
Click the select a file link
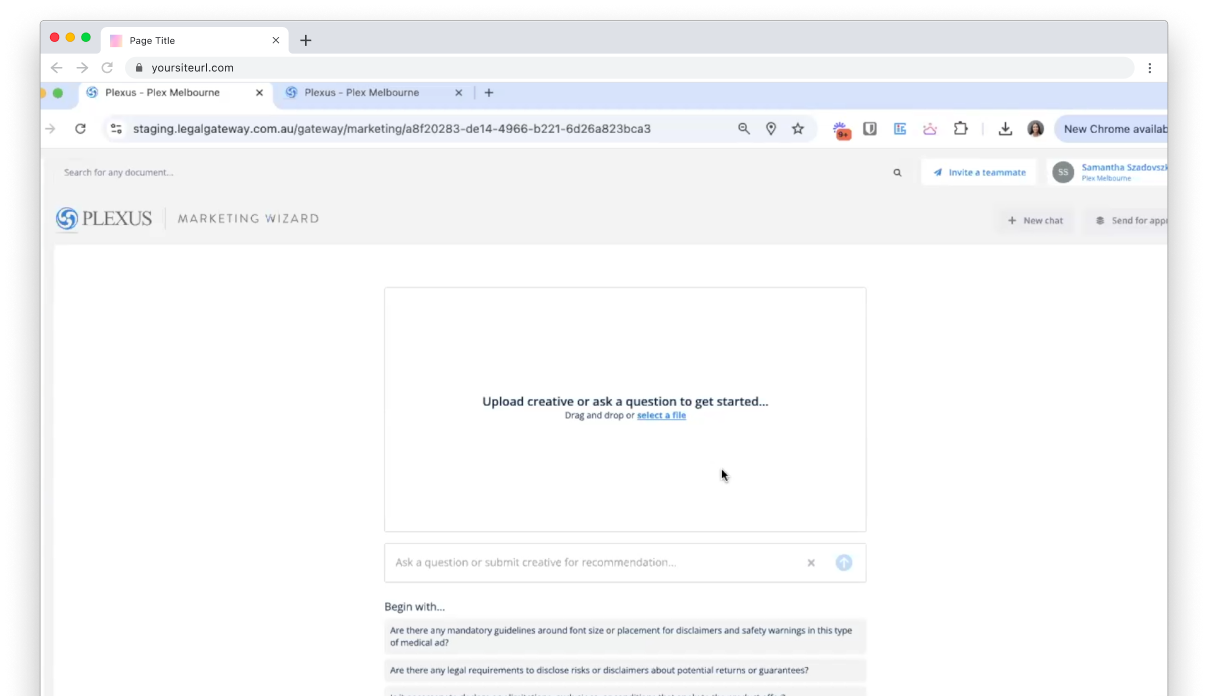(661, 415)
